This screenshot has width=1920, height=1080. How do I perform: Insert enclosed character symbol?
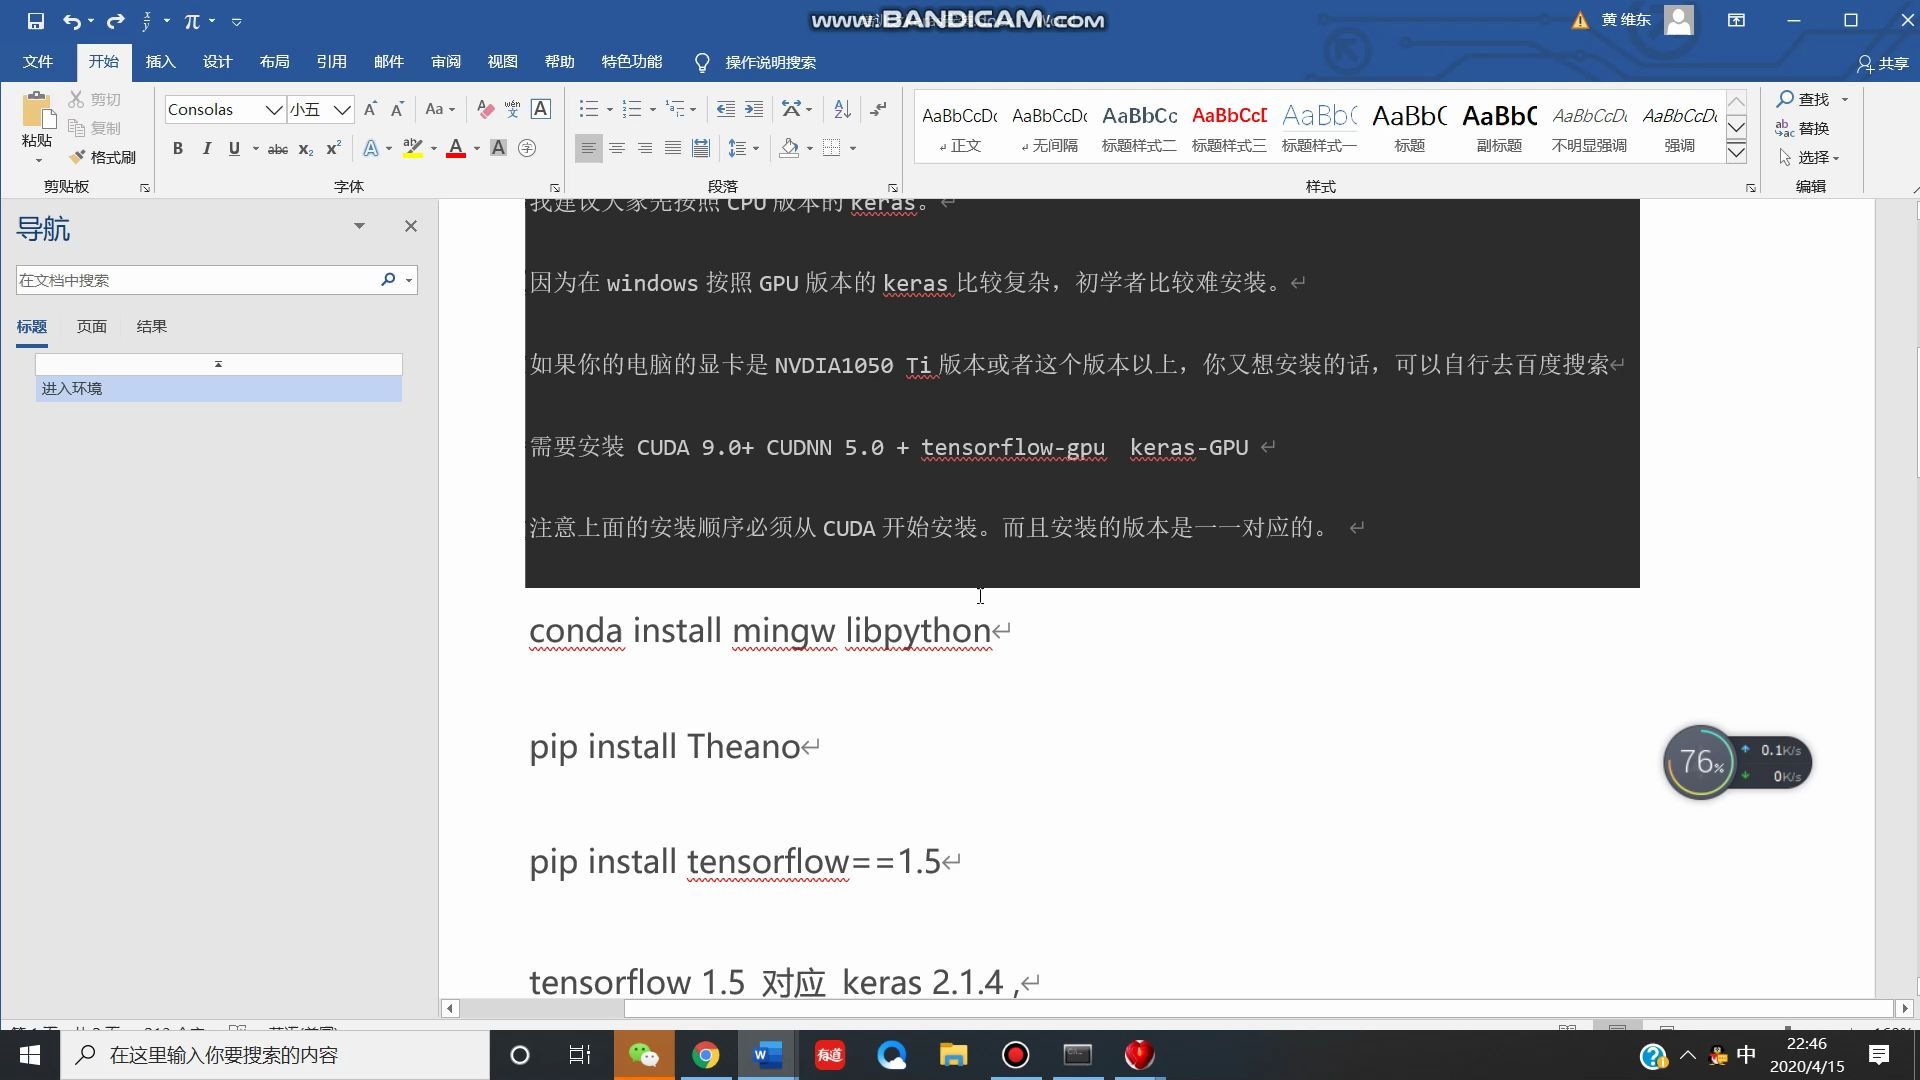pyautogui.click(x=527, y=148)
